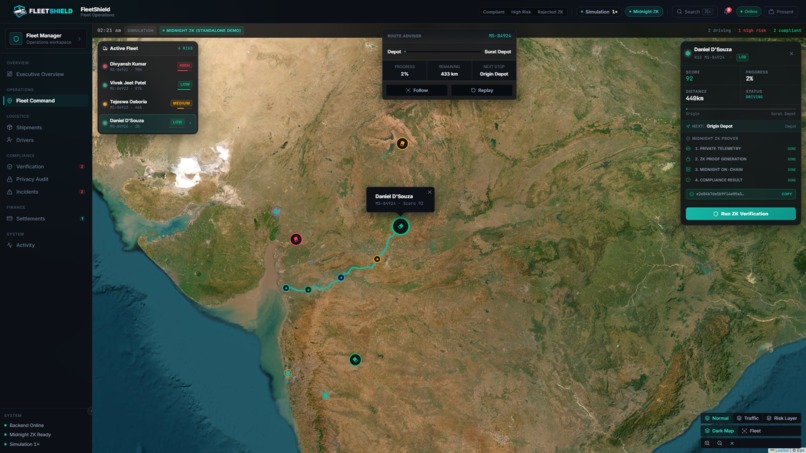Zoom out using the map zoom-out icon
Screen dimensions: 806x453
[720, 443]
